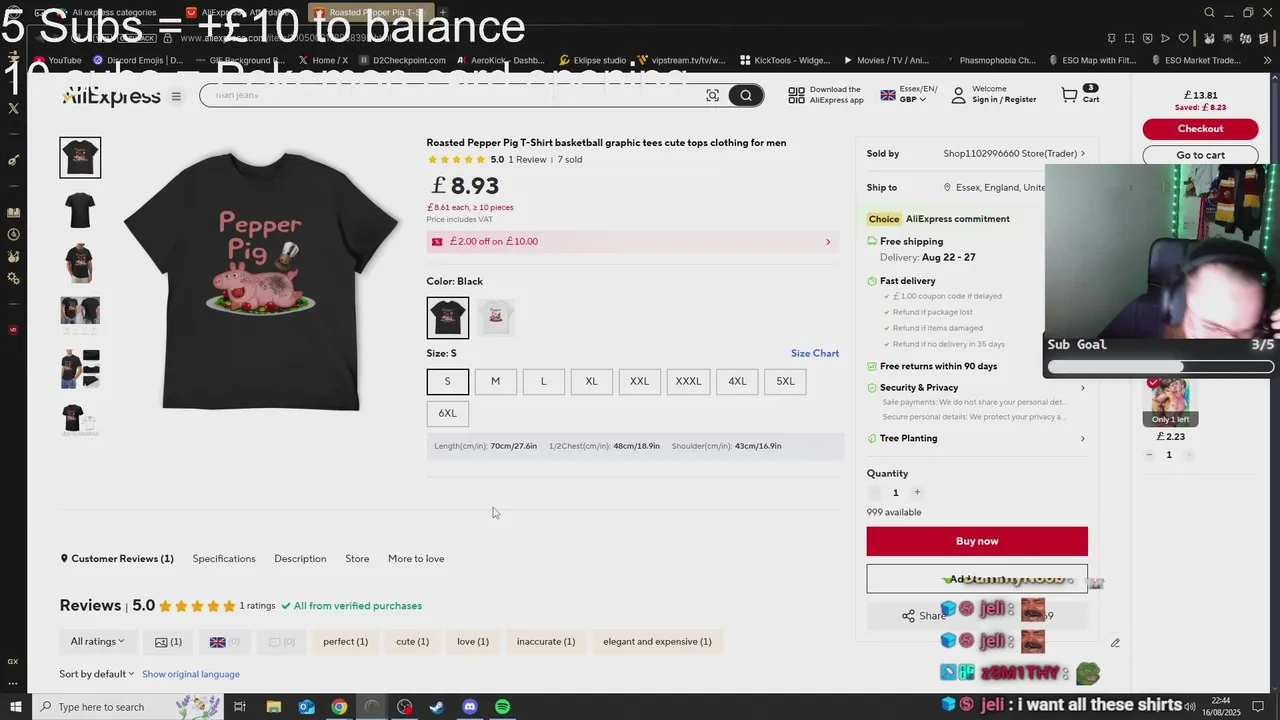The width and height of the screenshot is (1280, 720).
Task: Open the Home / X bookmark
Action: tap(323, 60)
